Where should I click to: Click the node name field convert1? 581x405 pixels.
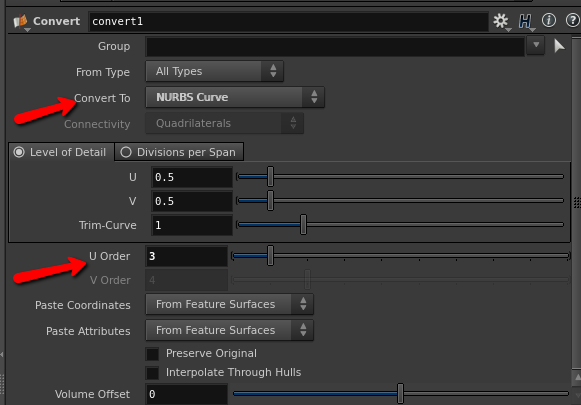288,21
